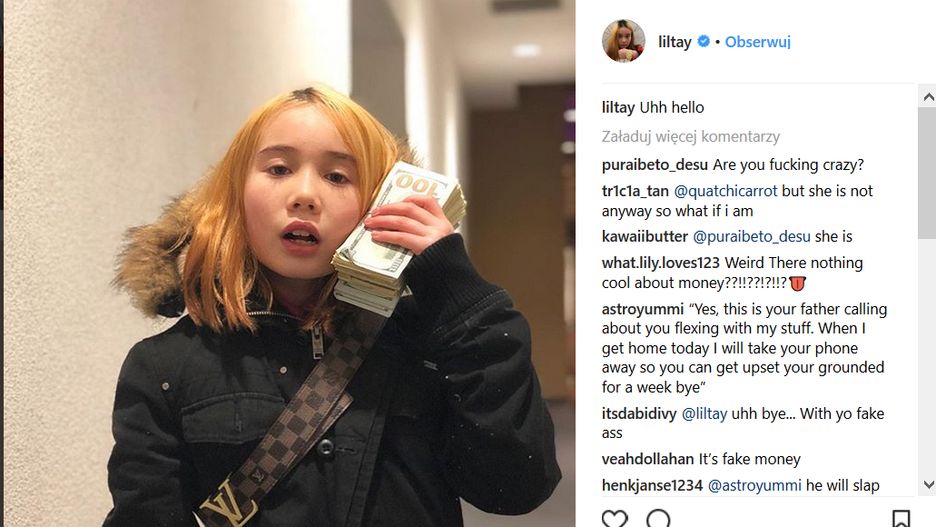
Task: Click the post photo of the money stack
Action: (x=289, y=263)
